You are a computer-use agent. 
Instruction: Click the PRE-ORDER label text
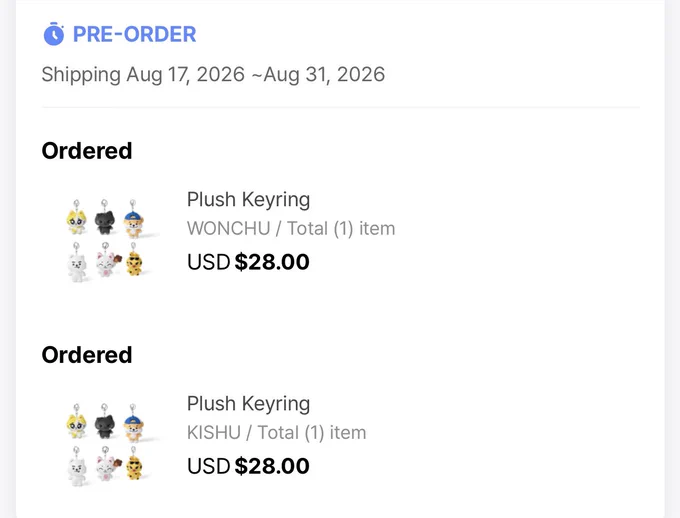134,34
